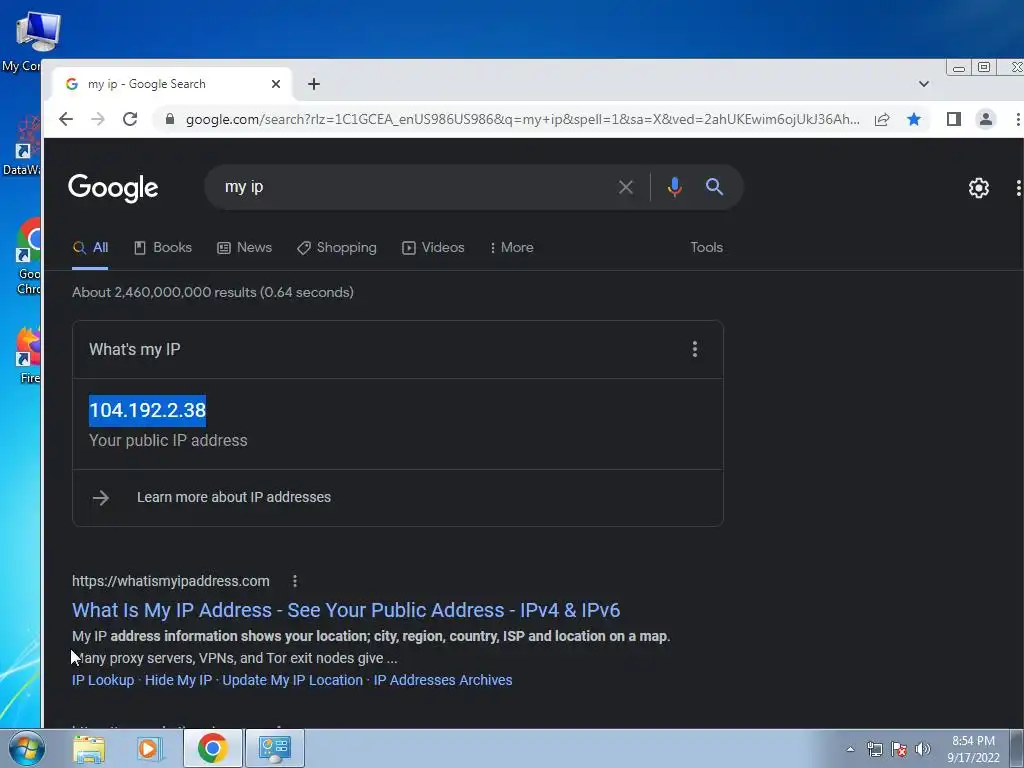1024x768 pixels.
Task: Open Update My IP Location sitelink
Action: tap(293, 680)
